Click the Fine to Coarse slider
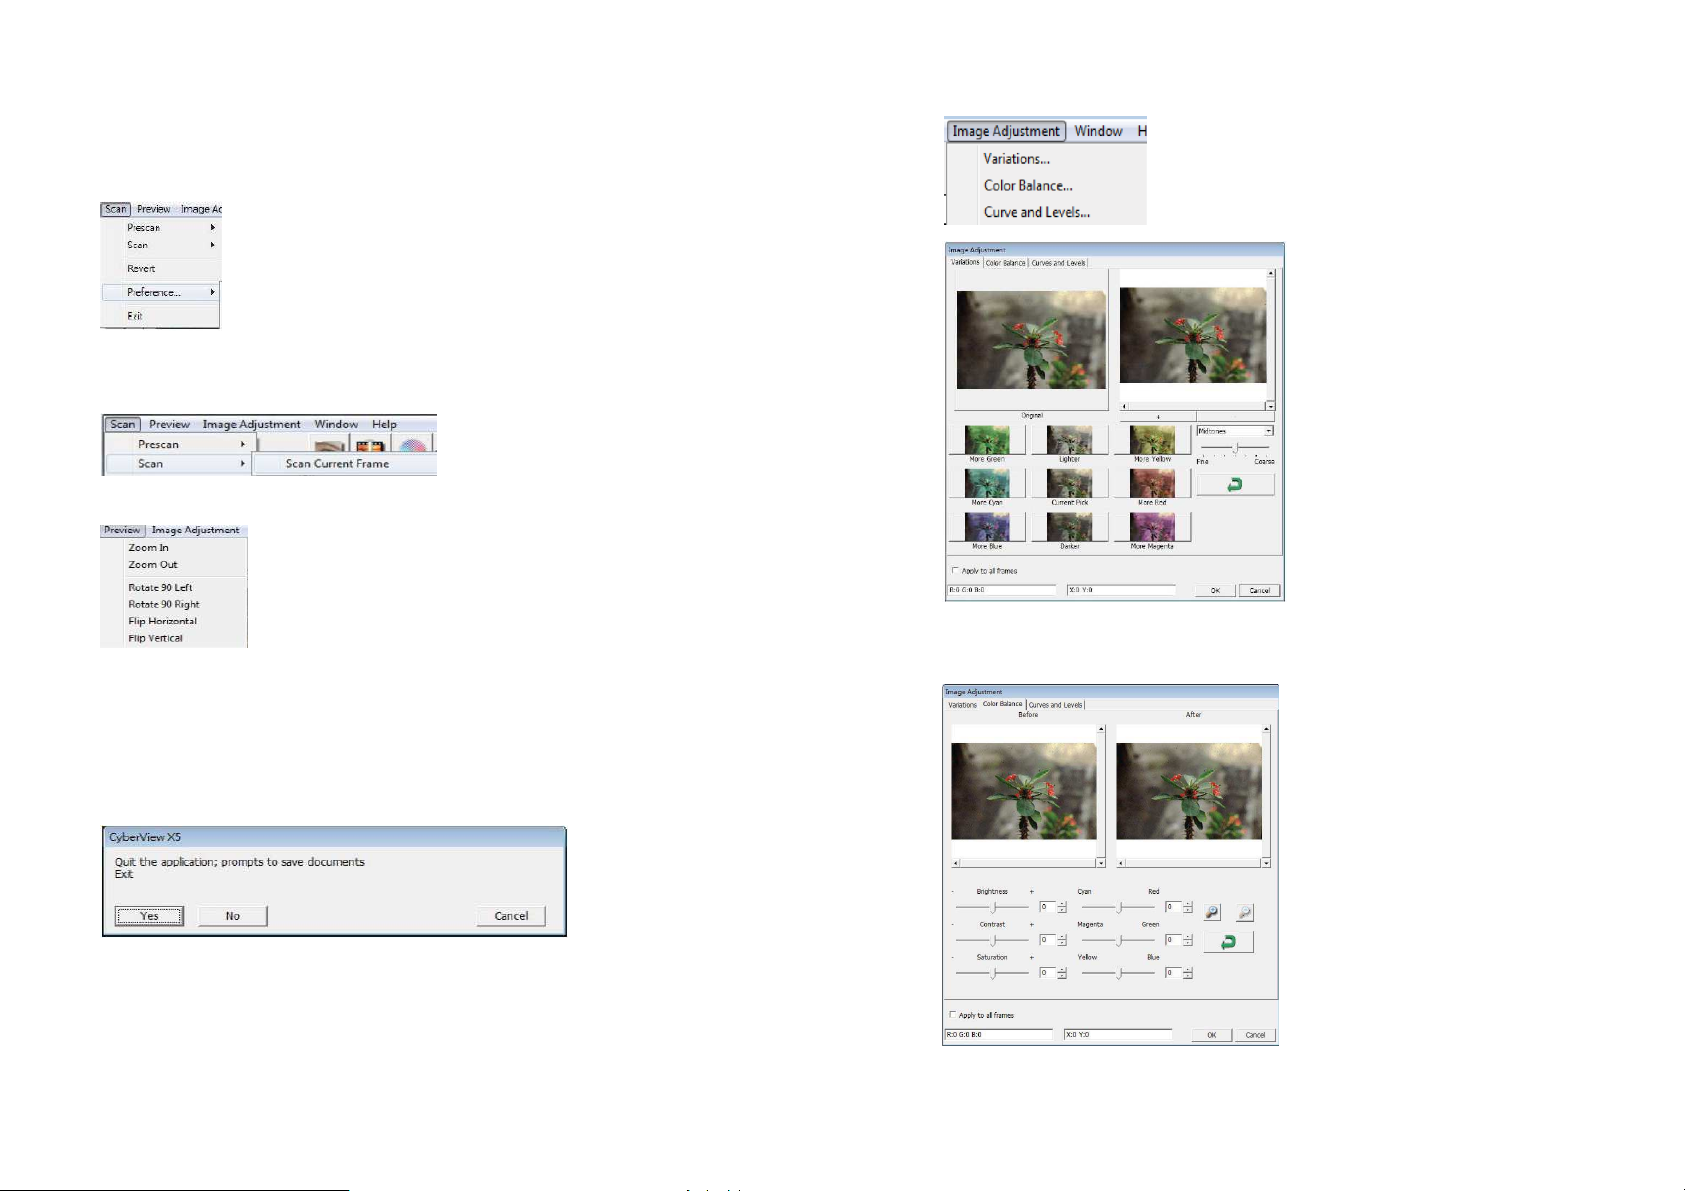The image size is (1685, 1191). tap(1235, 447)
